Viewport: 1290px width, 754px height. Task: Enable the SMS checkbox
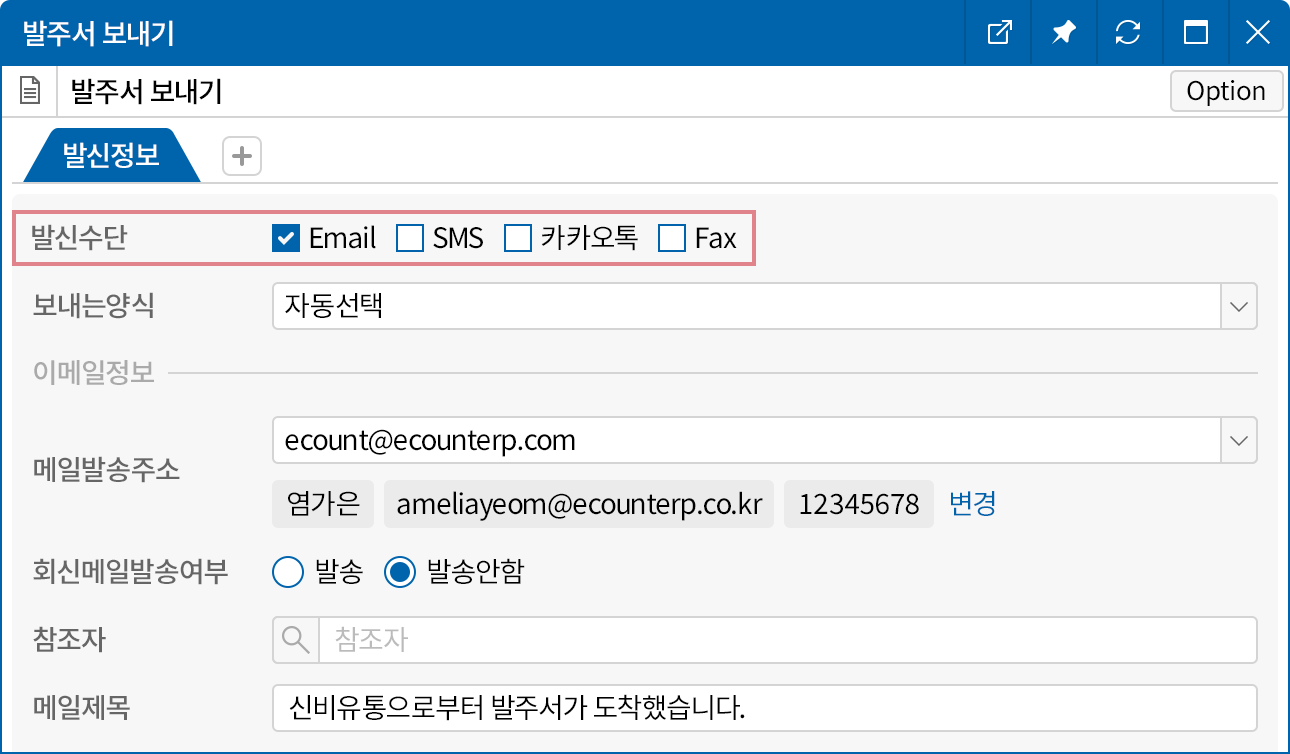pyautogui.click(x=410, y=238)
